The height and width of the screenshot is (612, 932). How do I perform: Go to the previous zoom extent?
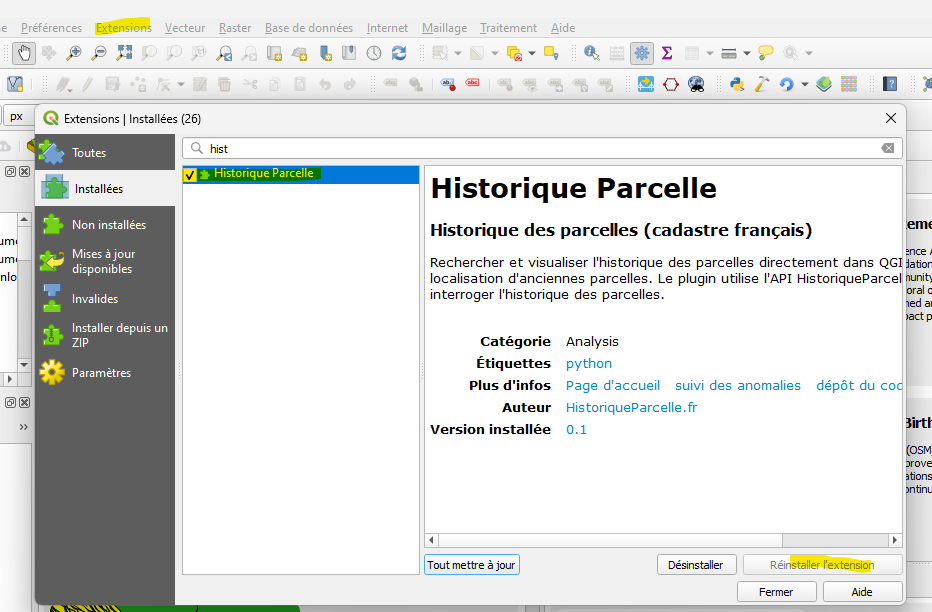tap(224, 53)
